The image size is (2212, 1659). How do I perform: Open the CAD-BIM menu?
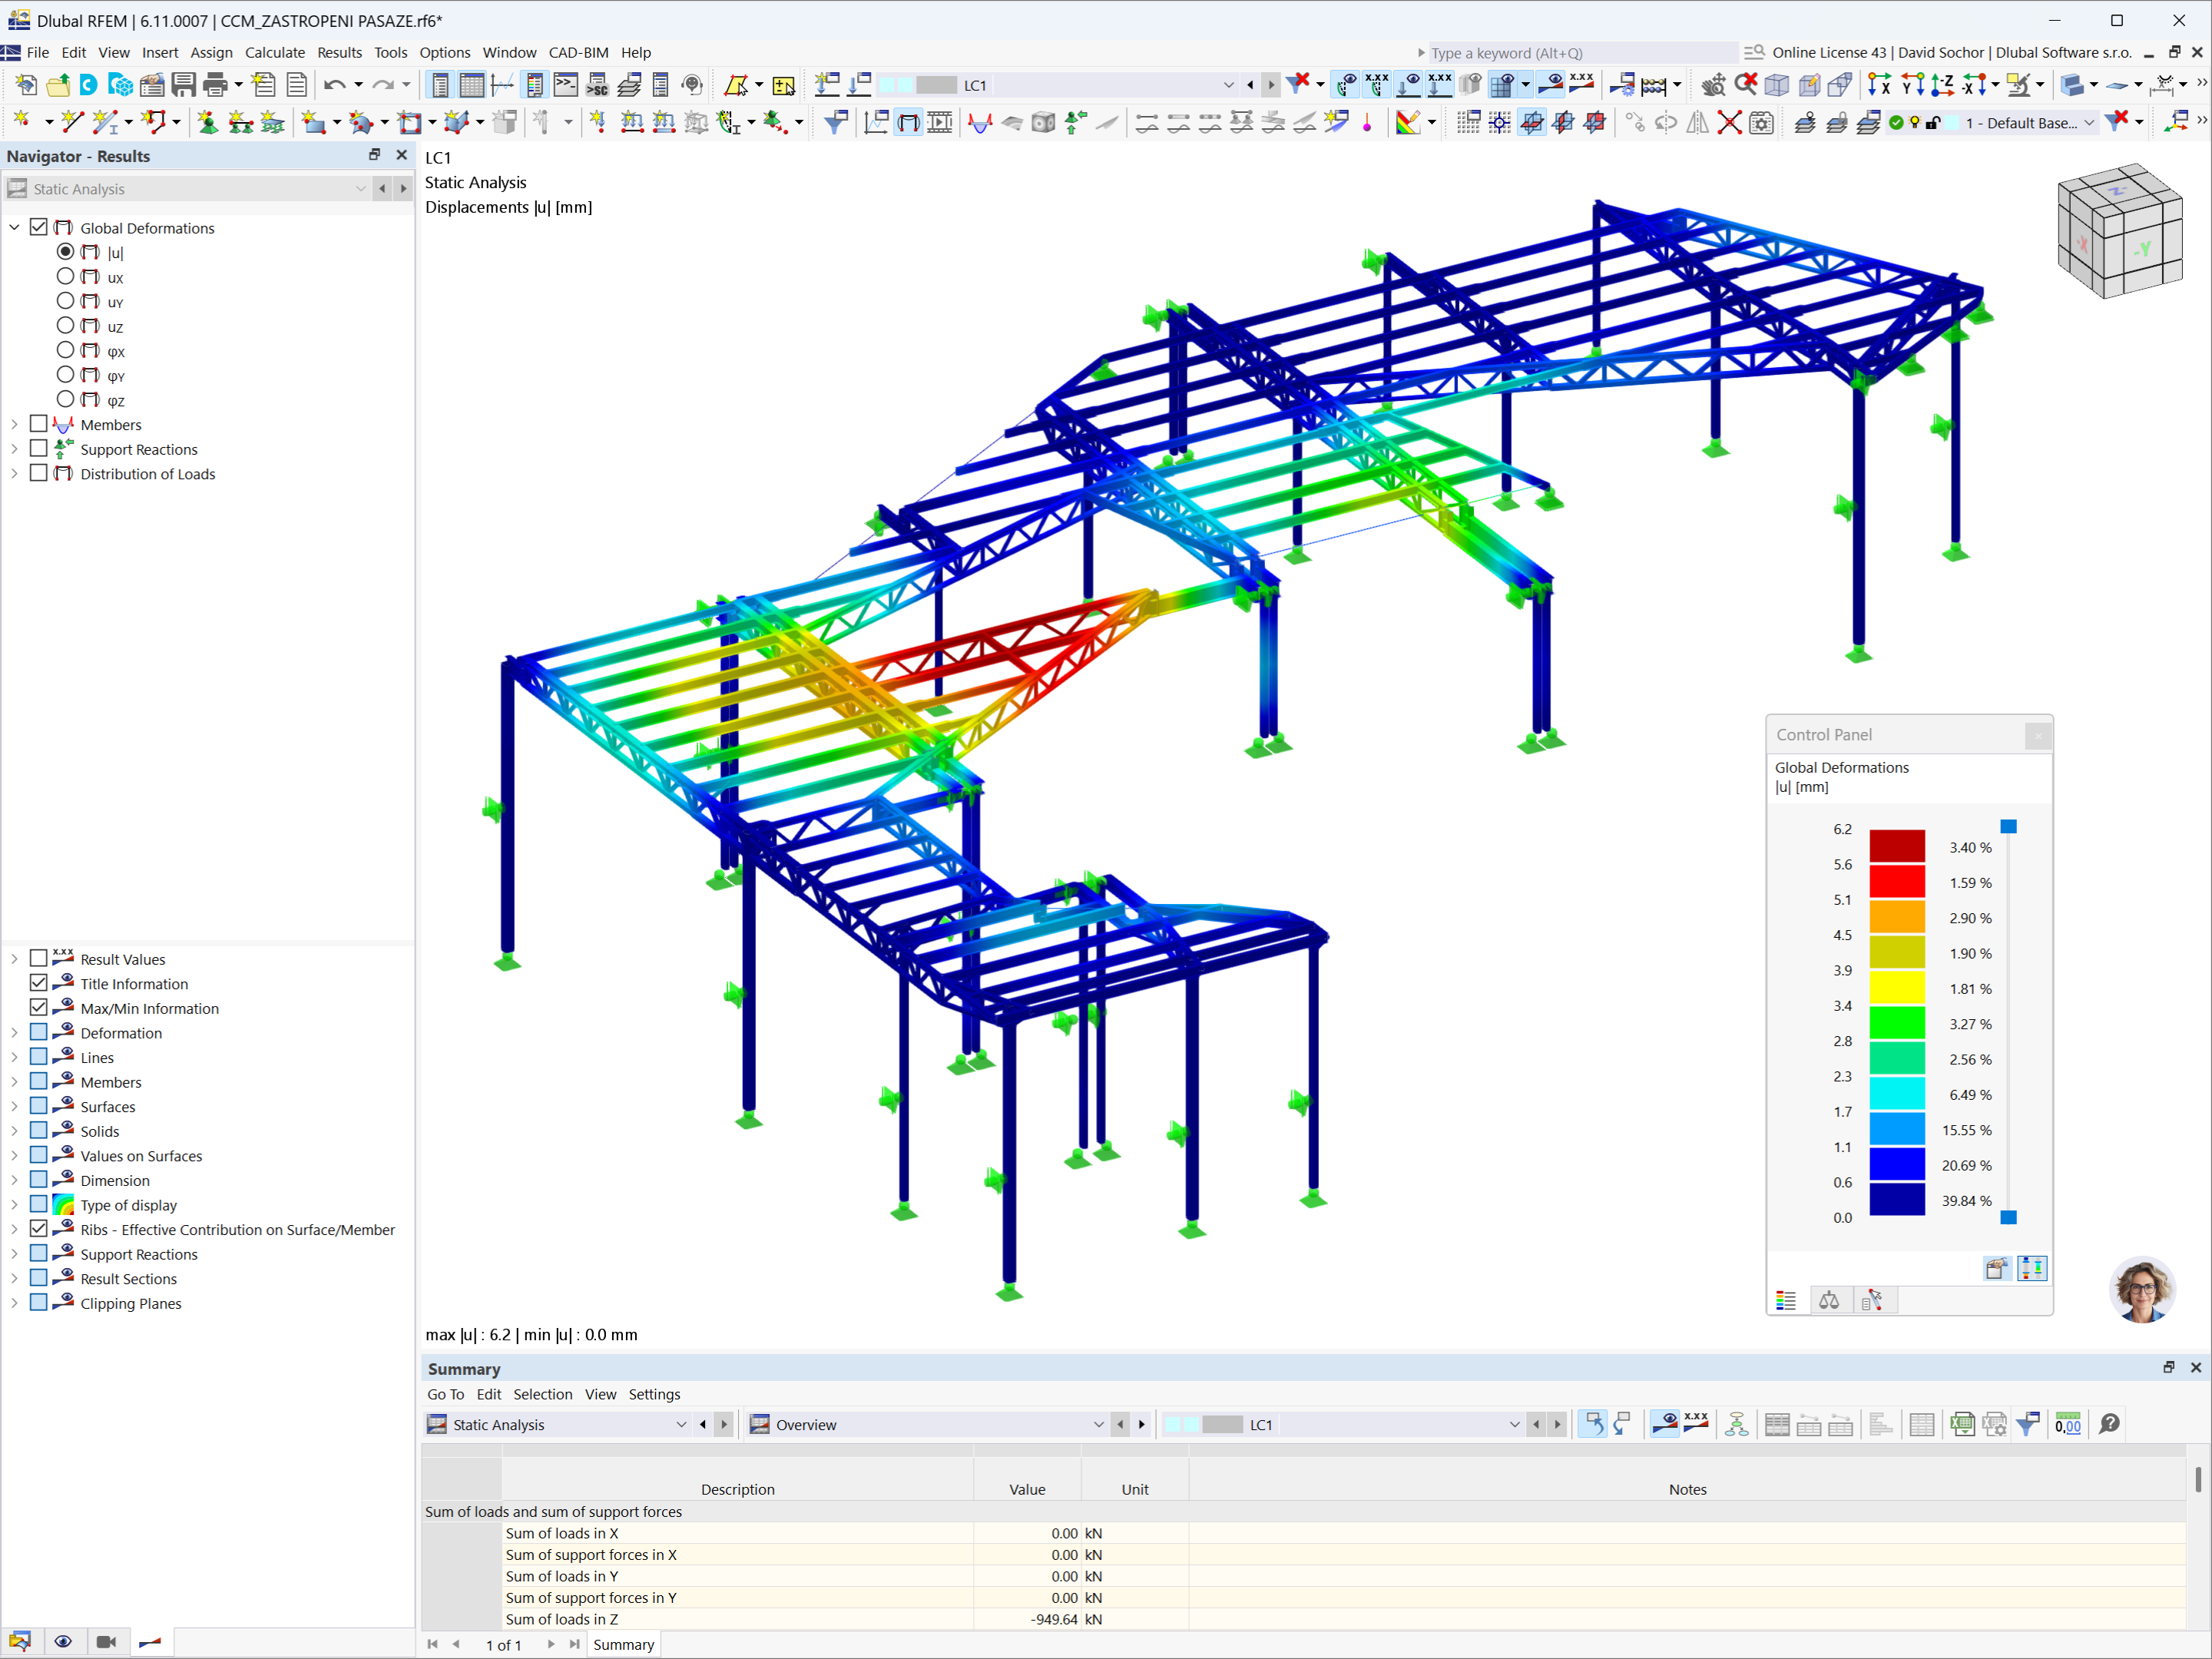click(578, 53)
